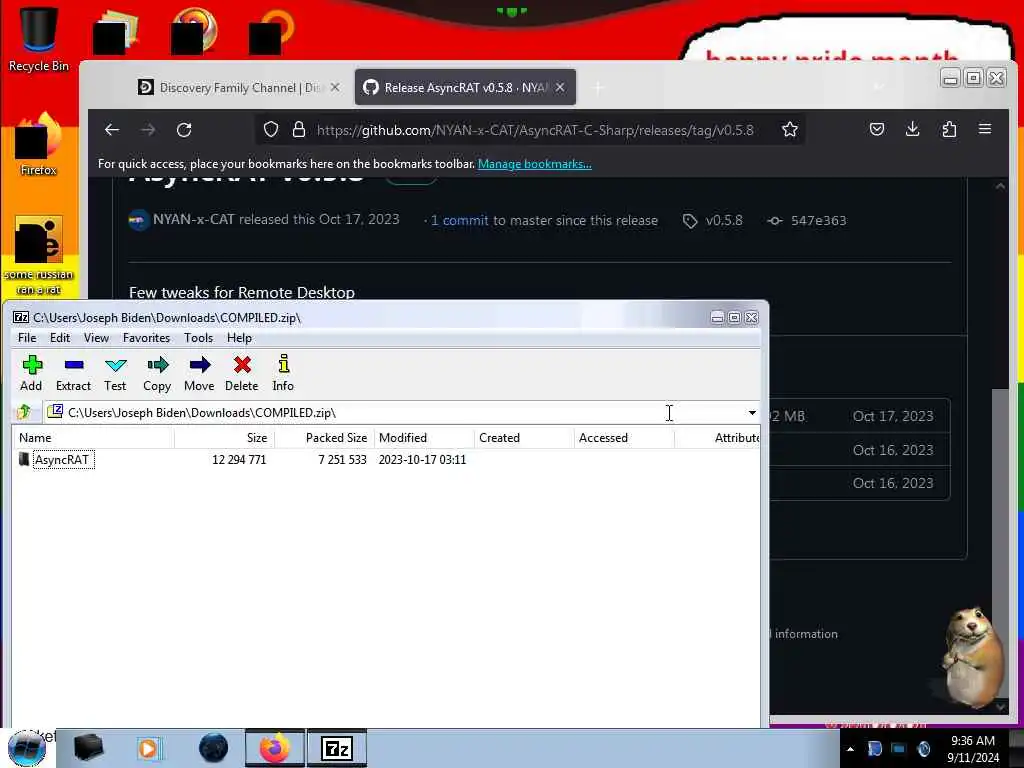Open the File menu in 7-Zip
The width and height of the screenshot is (1024, 768).
click(27, 338)
